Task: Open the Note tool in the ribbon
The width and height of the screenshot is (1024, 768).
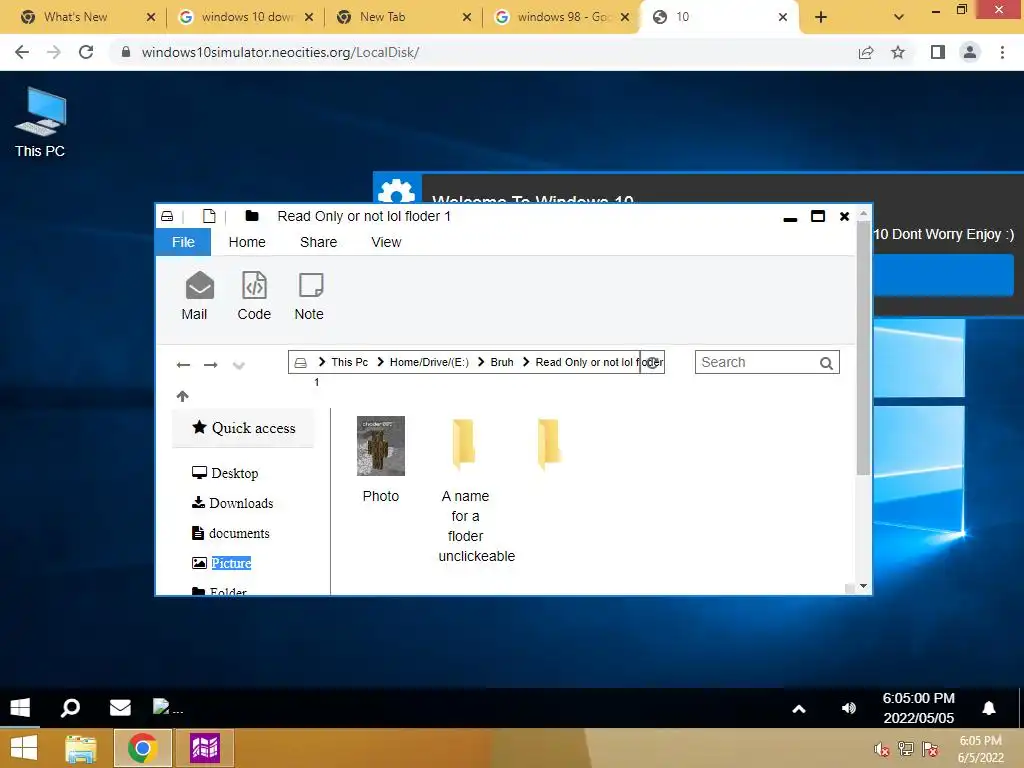Action: click(311, 285)
